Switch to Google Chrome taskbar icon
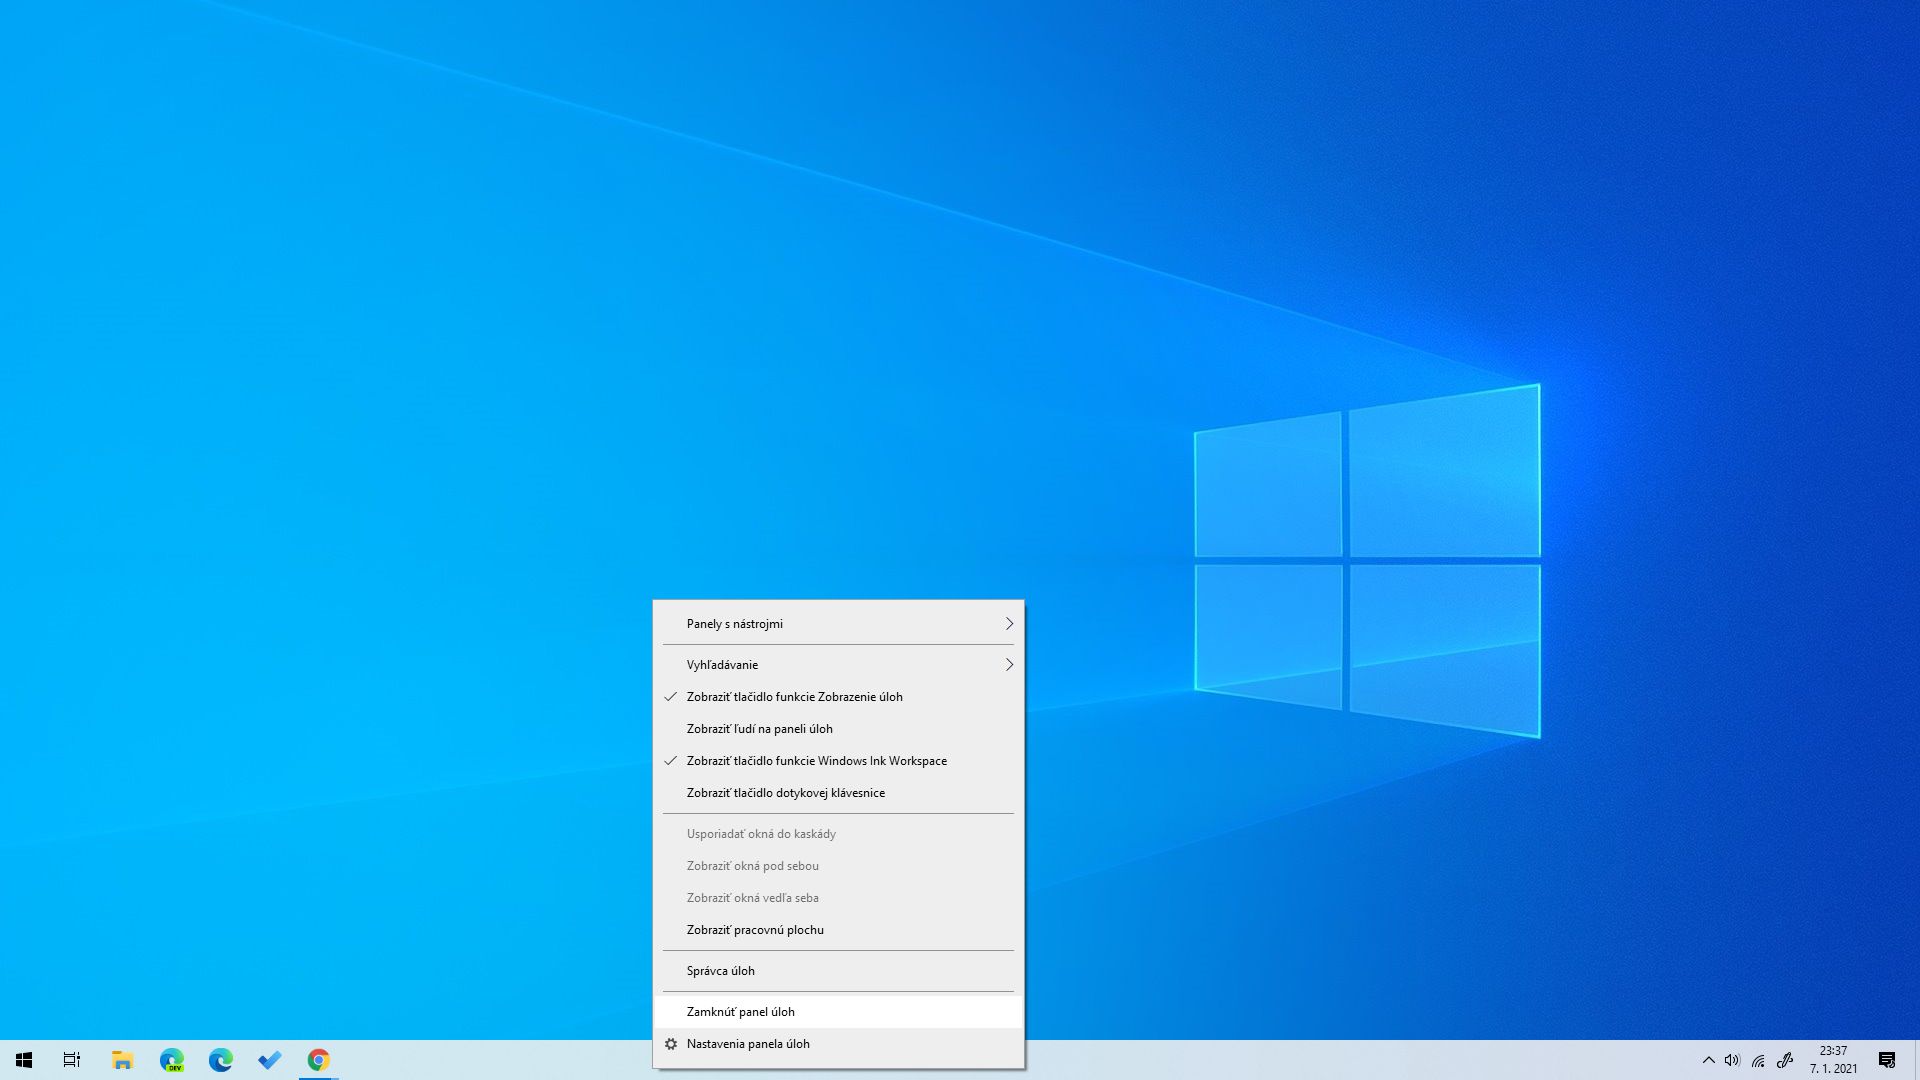Screen dimensions: 1920x1080 318,1060
